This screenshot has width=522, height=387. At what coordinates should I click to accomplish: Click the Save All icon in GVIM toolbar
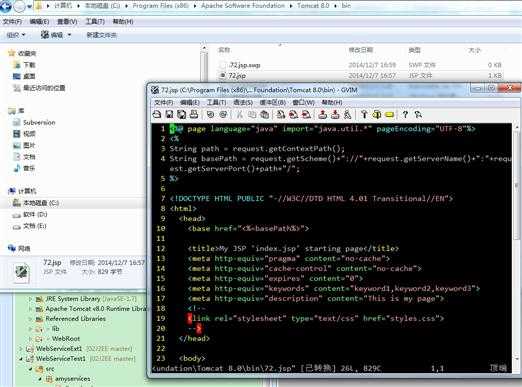pos(182,115)
